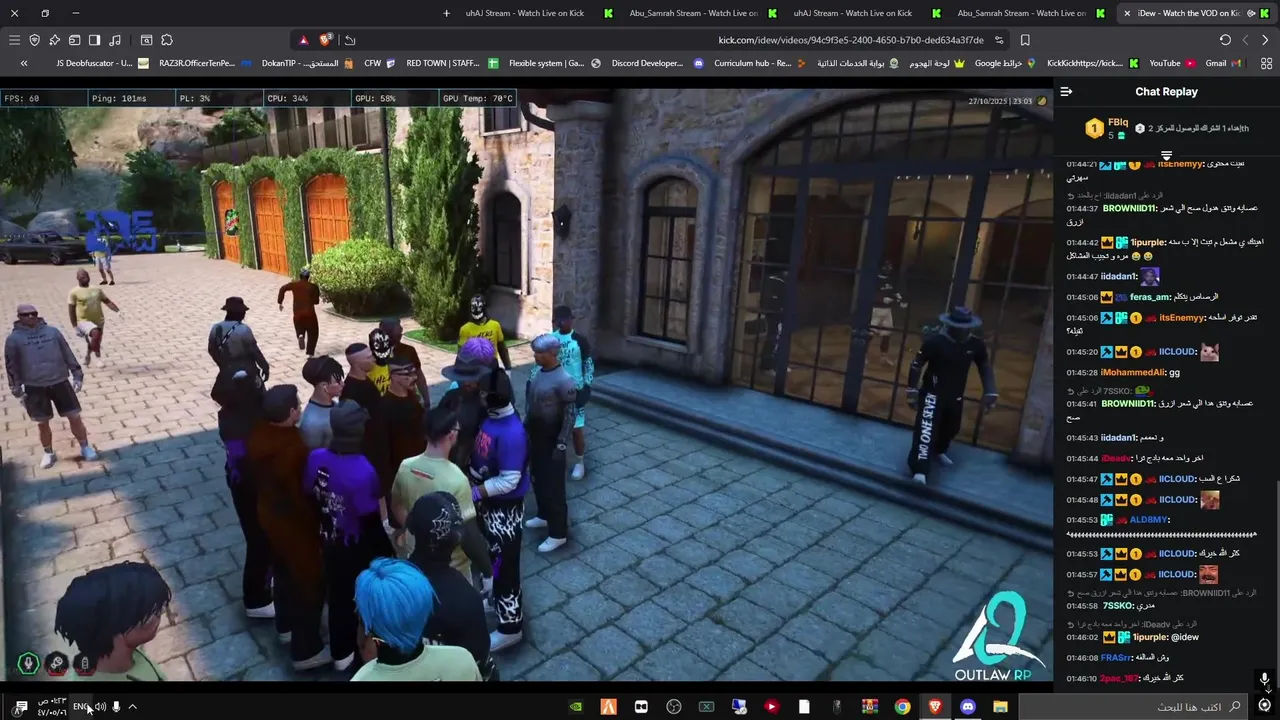Screen dimensions: 1280x720
Task: Open the media playlist music-note icon
Action: point(115,40)
